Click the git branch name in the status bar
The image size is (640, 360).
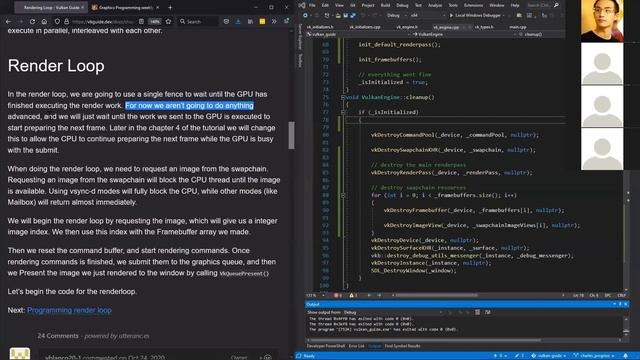tap(594, 356)
